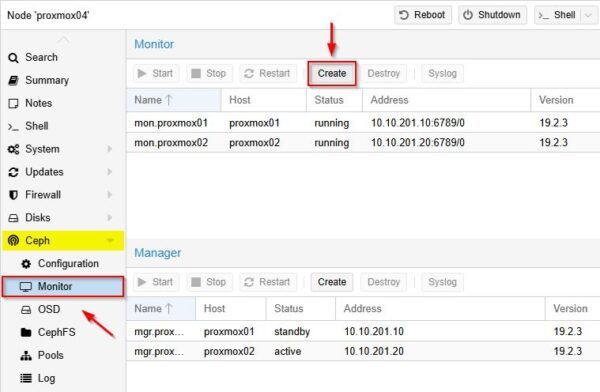
Task: Sort Monitor table by Status column
Action: pyautogui.click(x=334, y=100)
